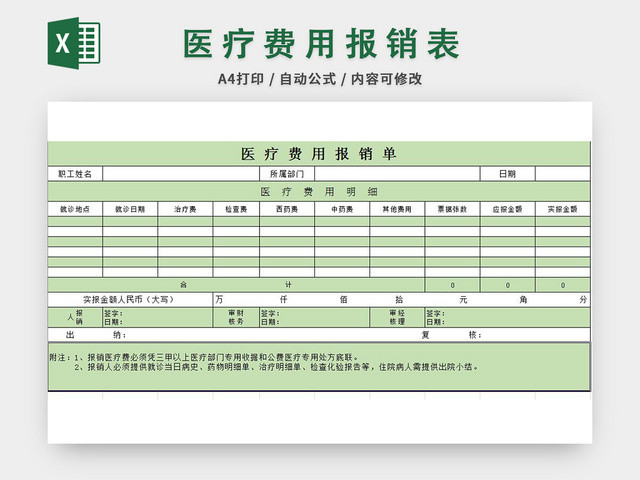Select the 治疗费 column header
The image size is (640, 480).
185,209
